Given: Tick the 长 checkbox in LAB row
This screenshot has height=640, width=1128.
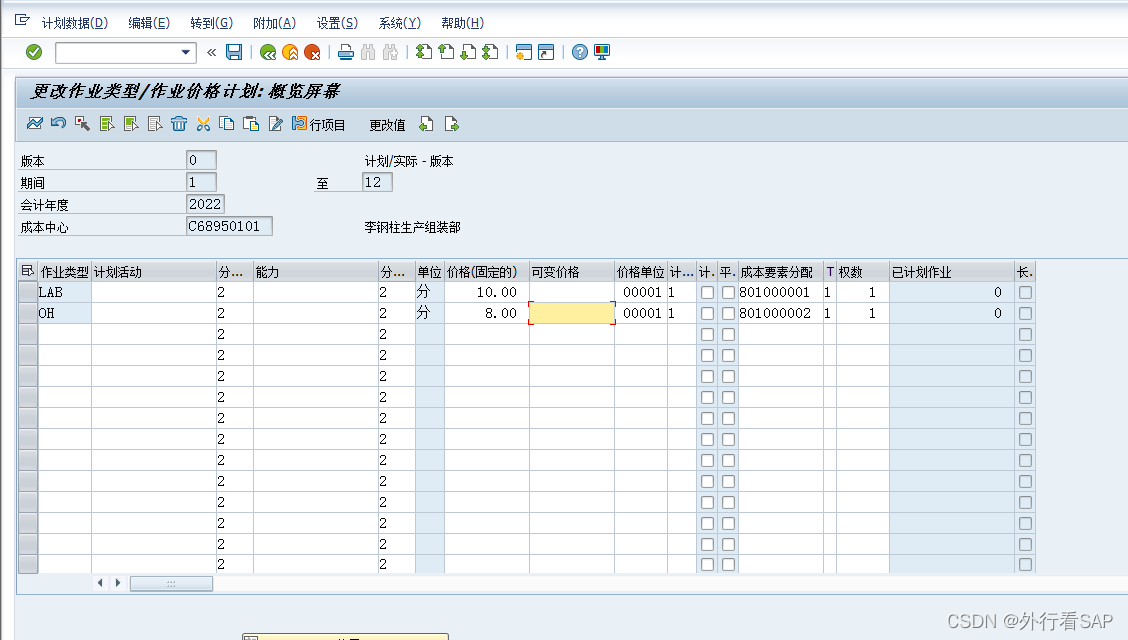Looking at the screenshot, I should tap(1025, 292).
